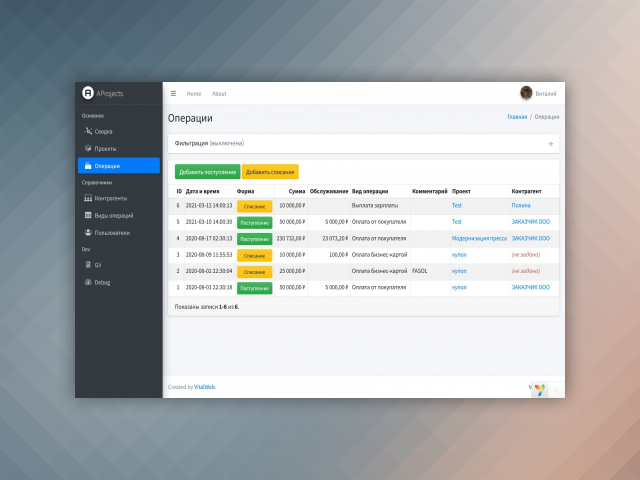Image resolution: width=640 pixels, height=480 pixels.
Task: Click (не задано) in row 3
Action: 526,254
